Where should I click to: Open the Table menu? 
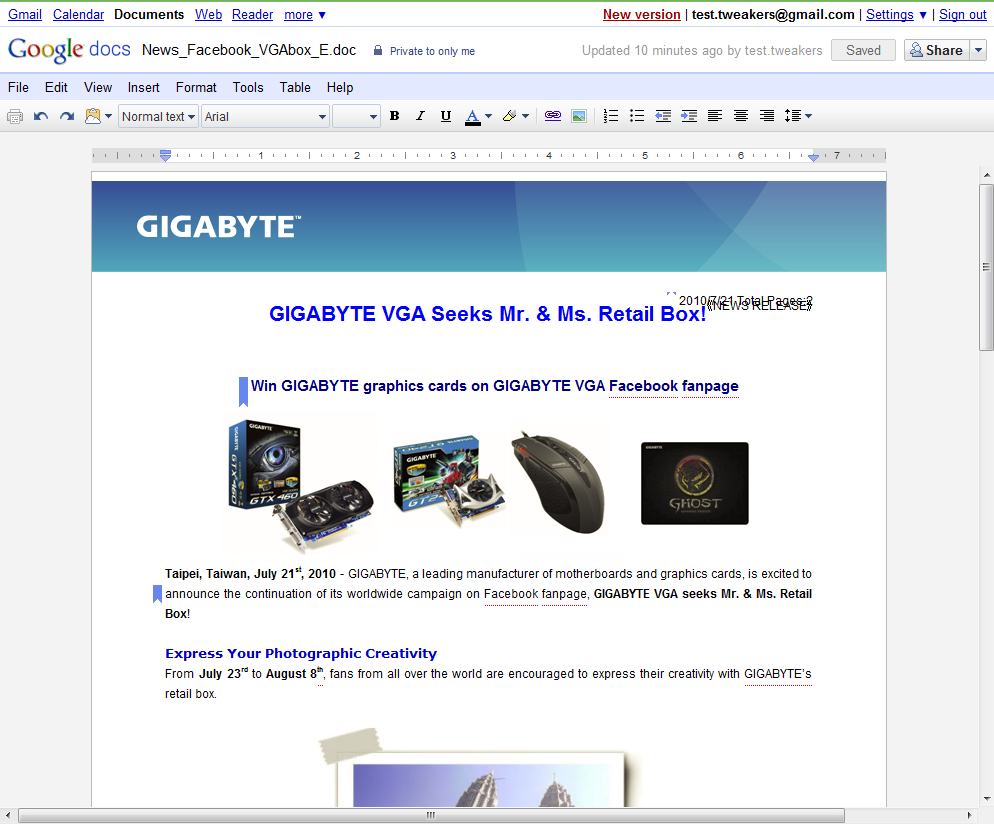(295, 87)
